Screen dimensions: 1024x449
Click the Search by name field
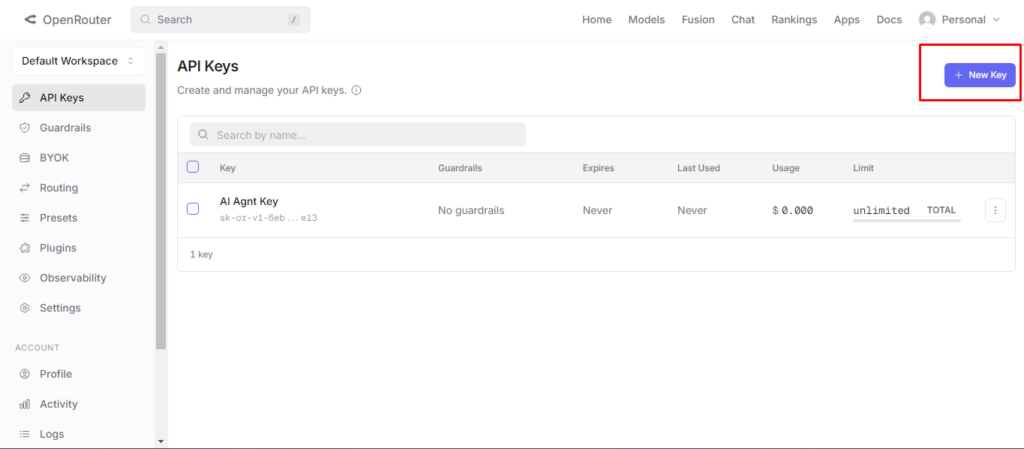[358, 134]
